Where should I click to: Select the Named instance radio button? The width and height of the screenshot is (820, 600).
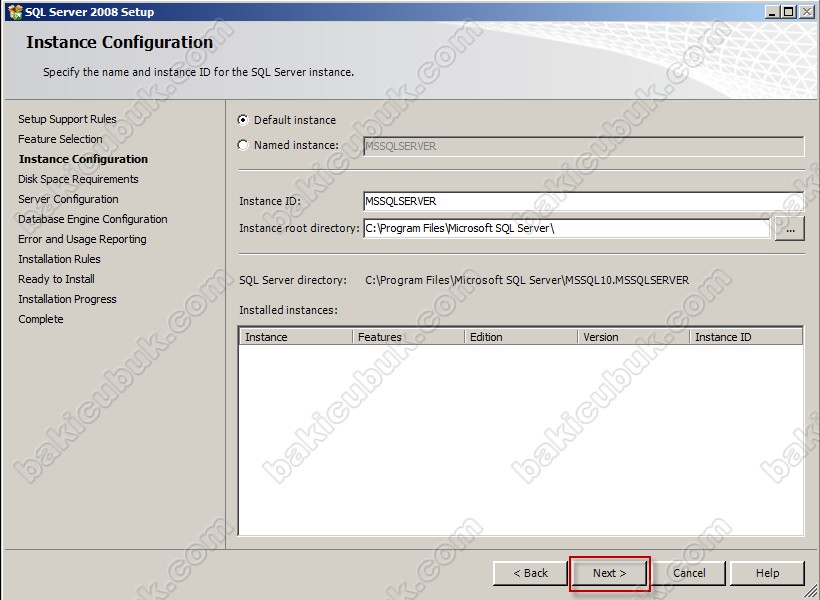243,145
